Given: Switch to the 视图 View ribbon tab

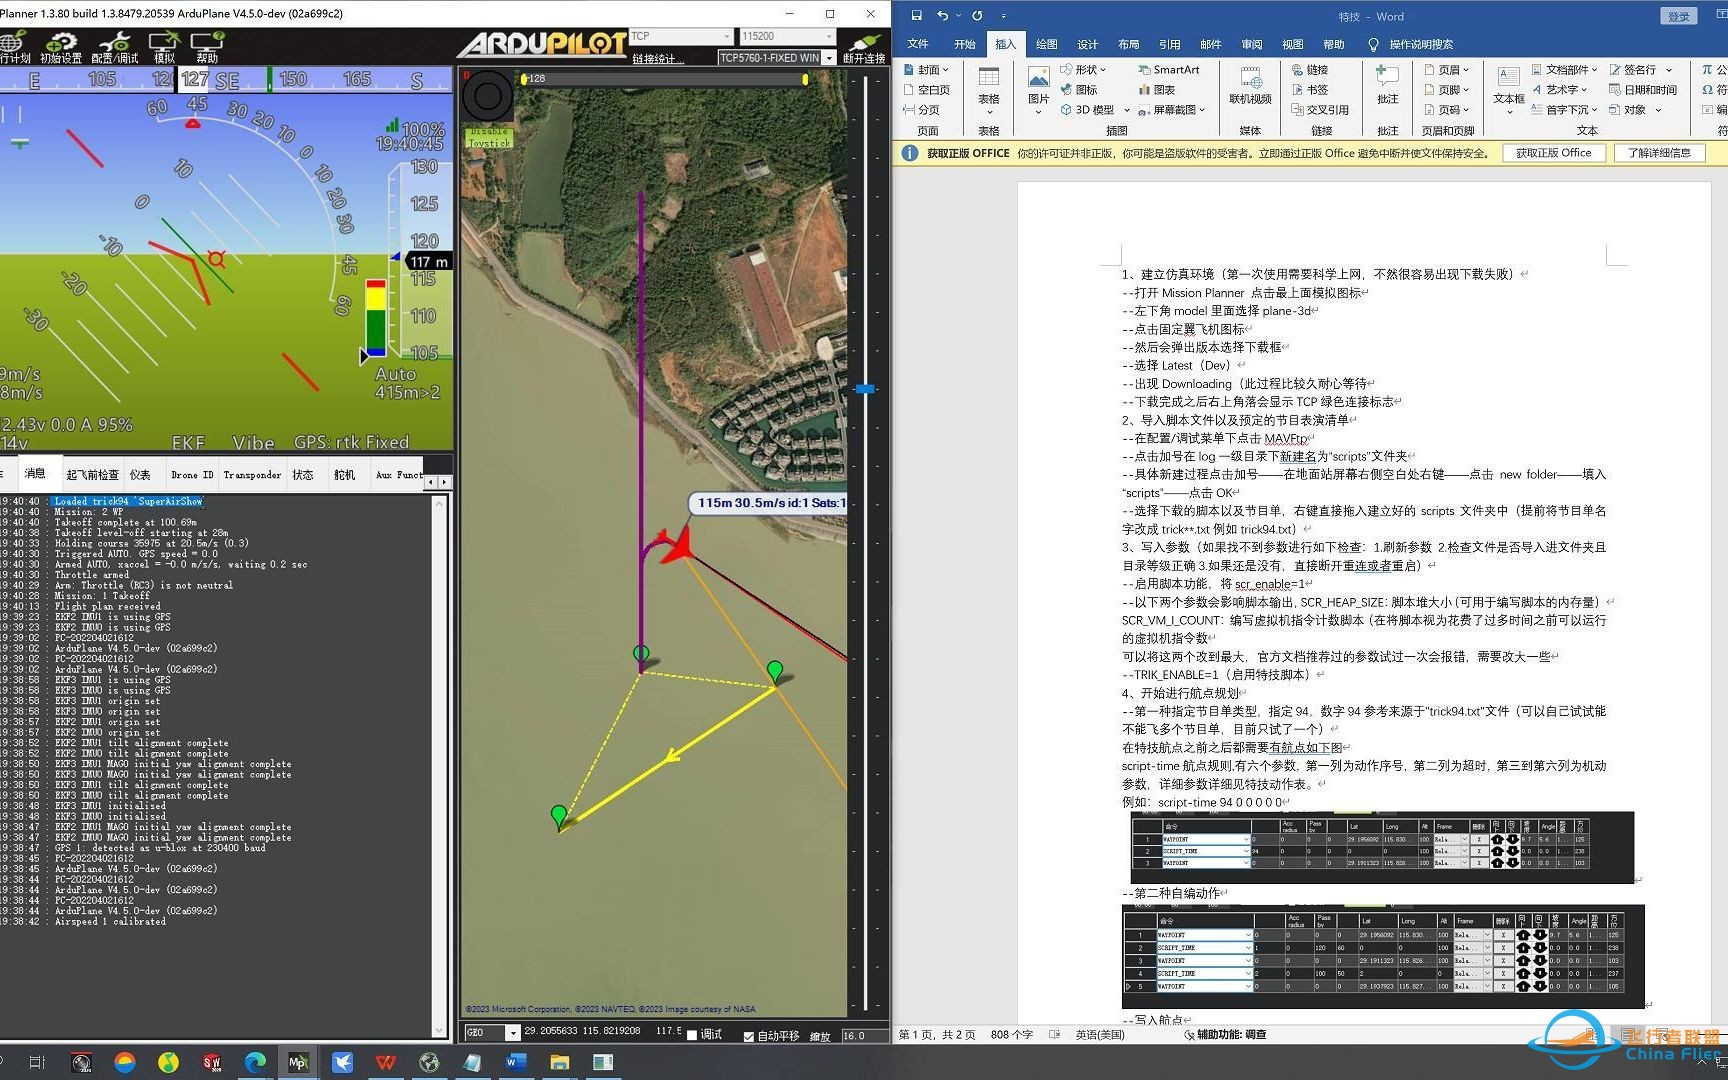Looking at the screenshot, I should (x=1292, y=44).
